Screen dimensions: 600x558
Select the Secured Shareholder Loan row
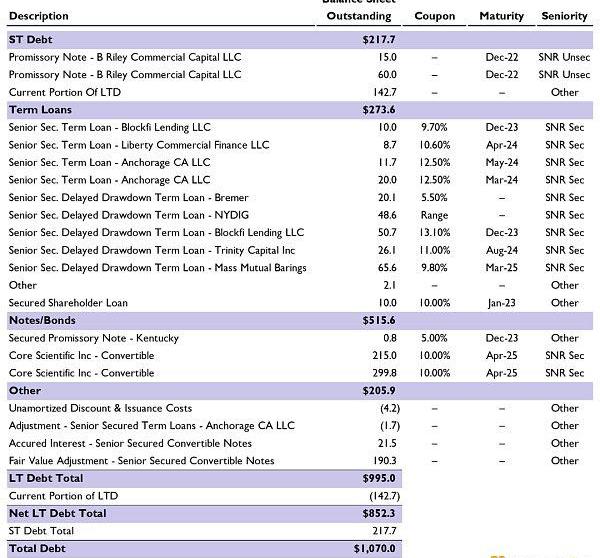[68, 303]
